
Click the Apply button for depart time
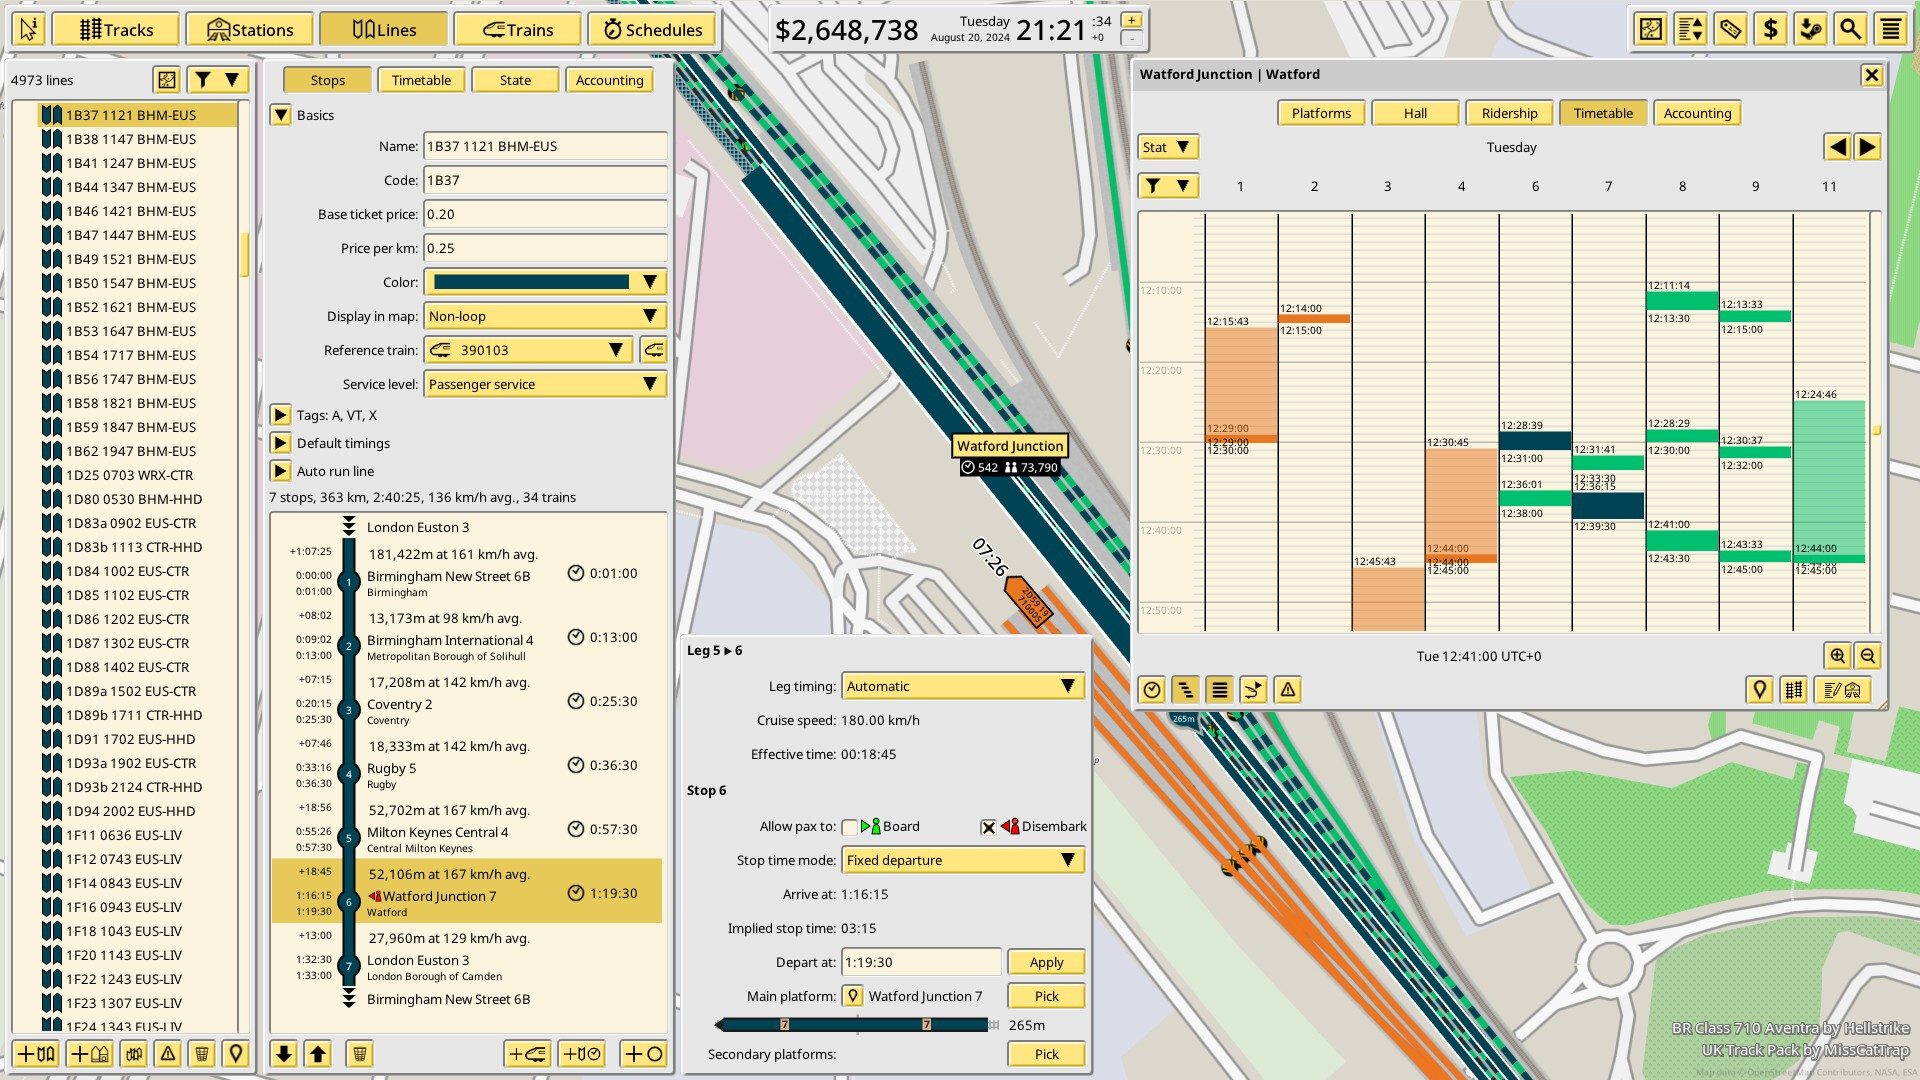[x=1046, y=961]
